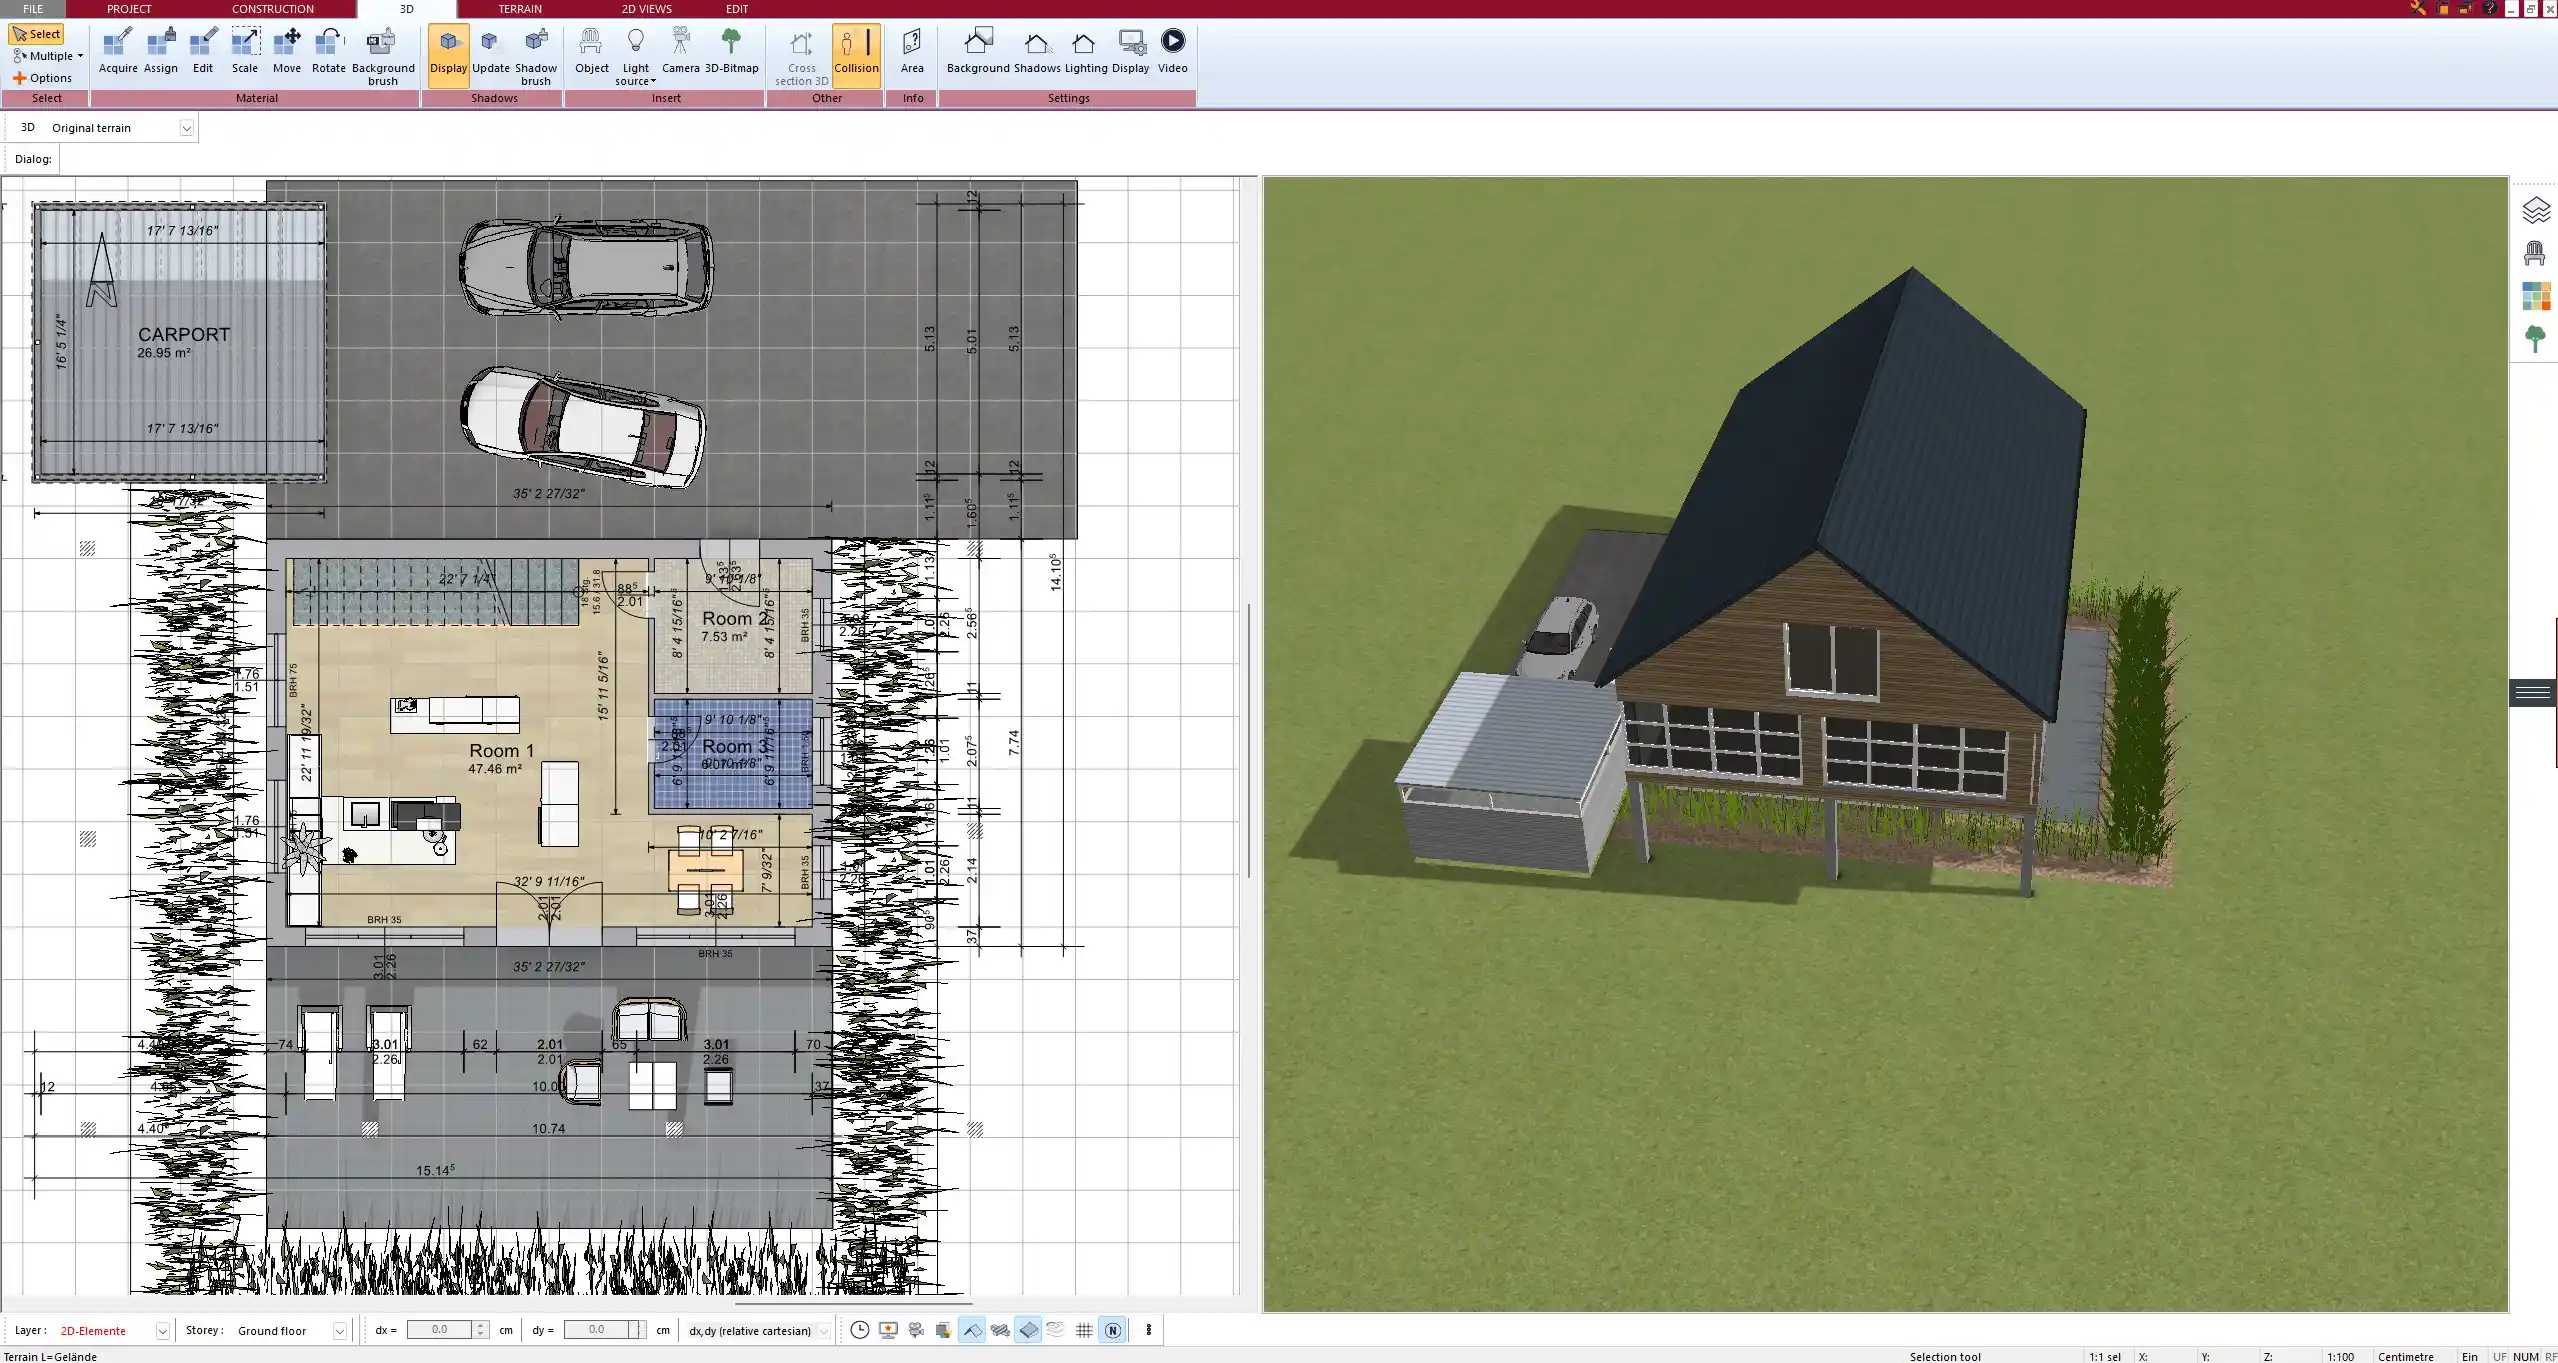Click the Video play icon
The image size is (2558, 1363).
pos(1172,51)
